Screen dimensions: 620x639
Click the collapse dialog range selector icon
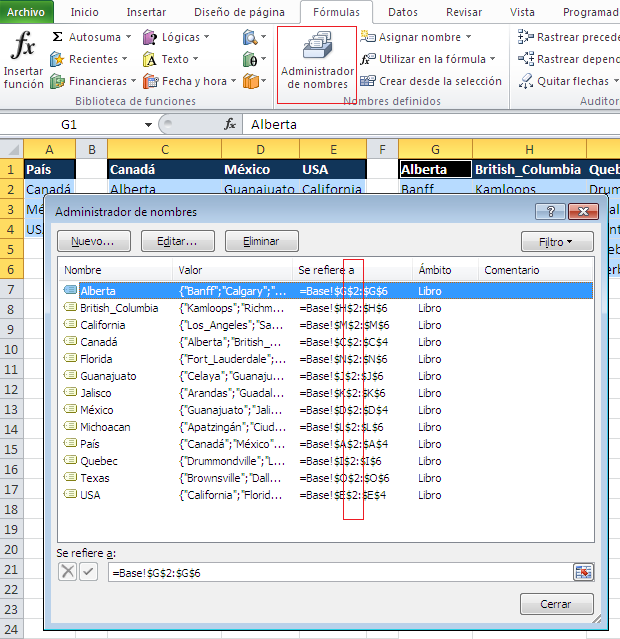(x=583, y=572)
